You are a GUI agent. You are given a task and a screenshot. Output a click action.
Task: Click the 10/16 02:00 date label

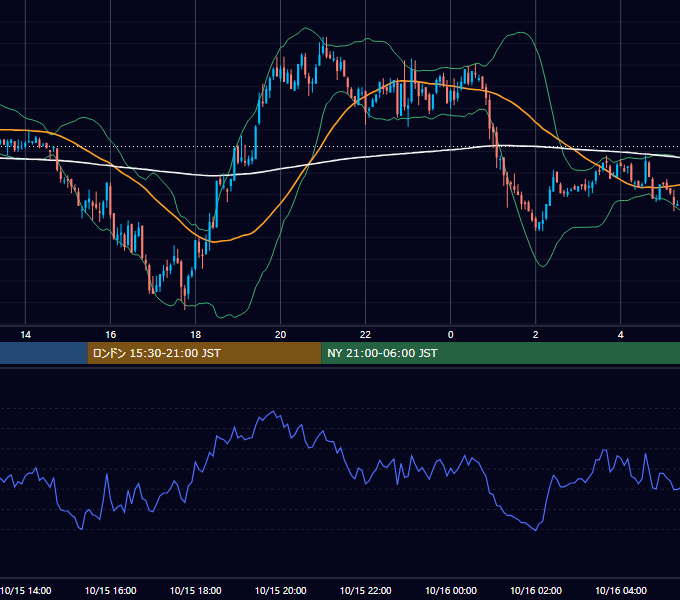point(536,590)
